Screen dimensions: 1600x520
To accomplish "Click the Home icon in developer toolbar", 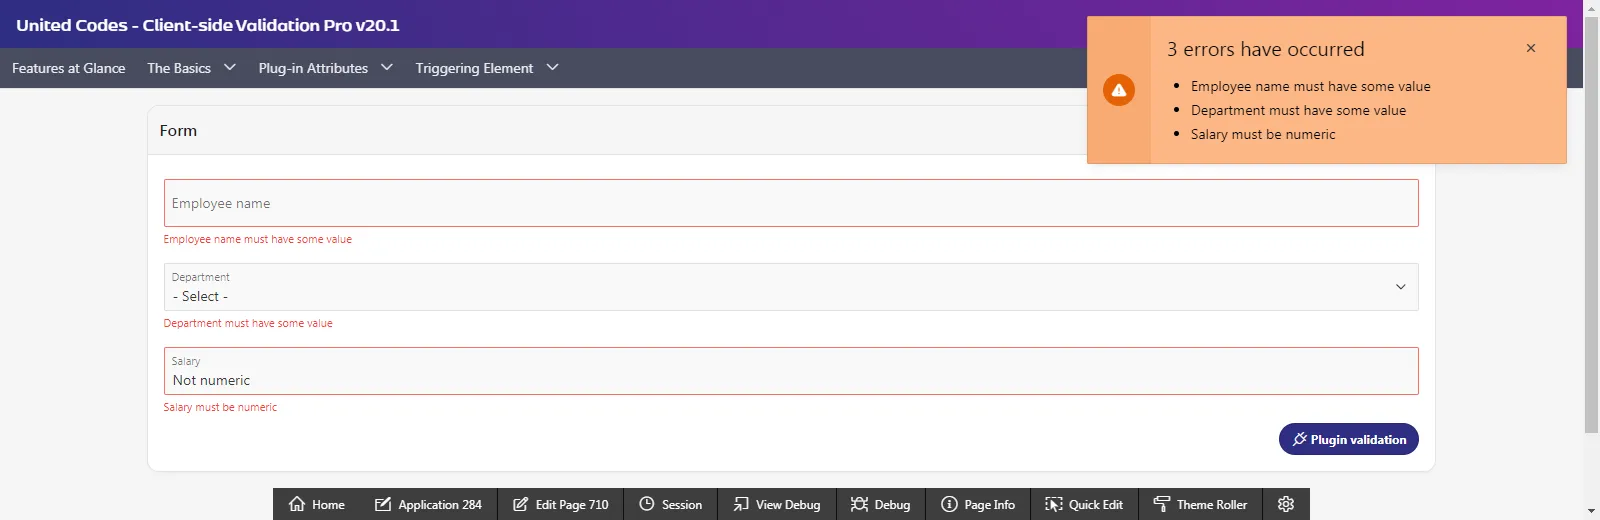I will 297,504.
